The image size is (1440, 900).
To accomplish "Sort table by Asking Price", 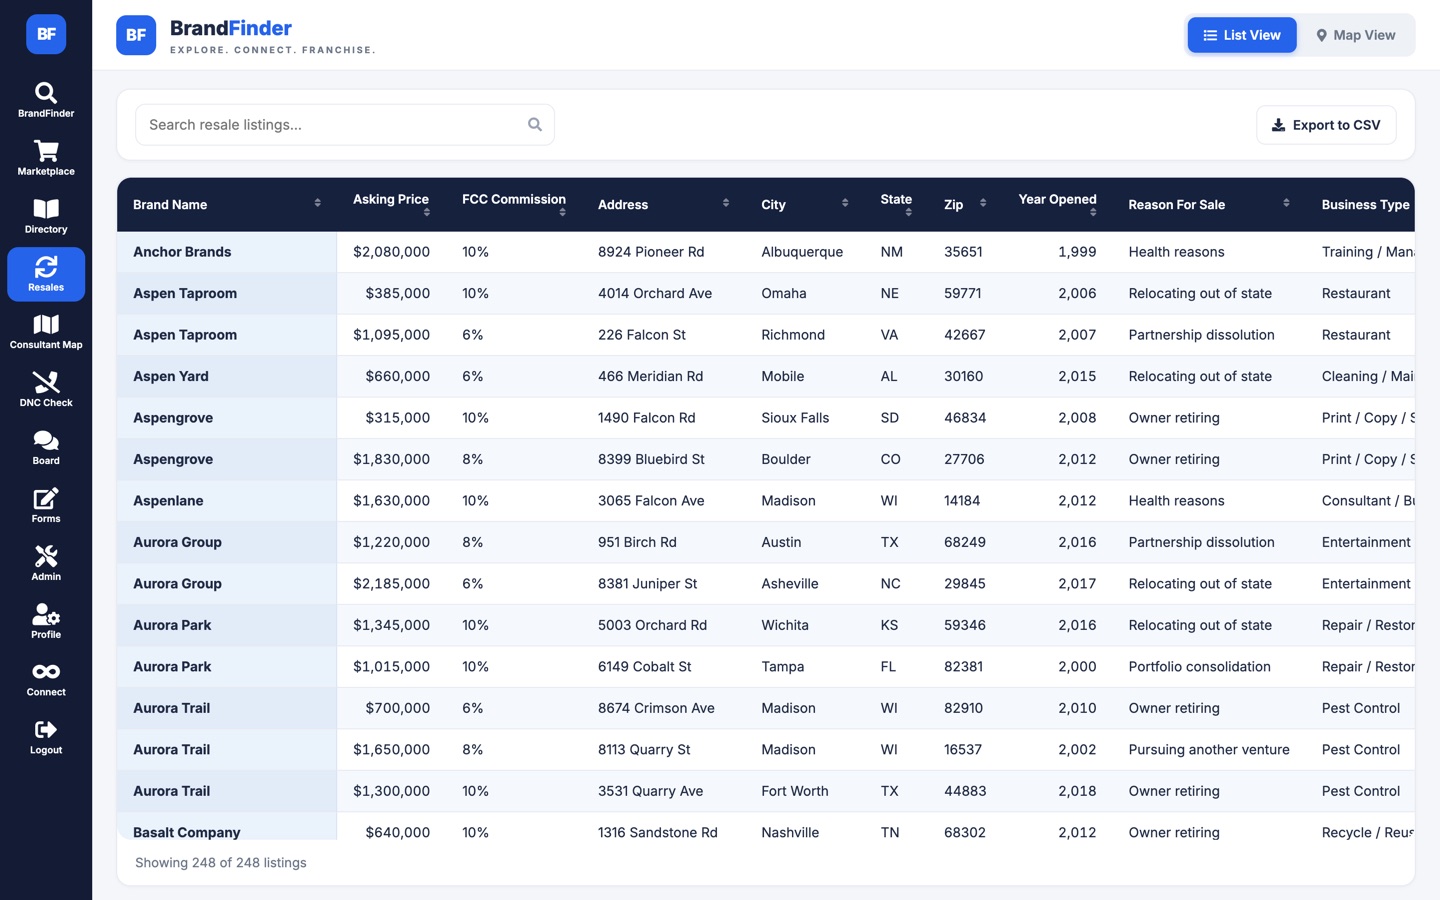I will (391, 205).
